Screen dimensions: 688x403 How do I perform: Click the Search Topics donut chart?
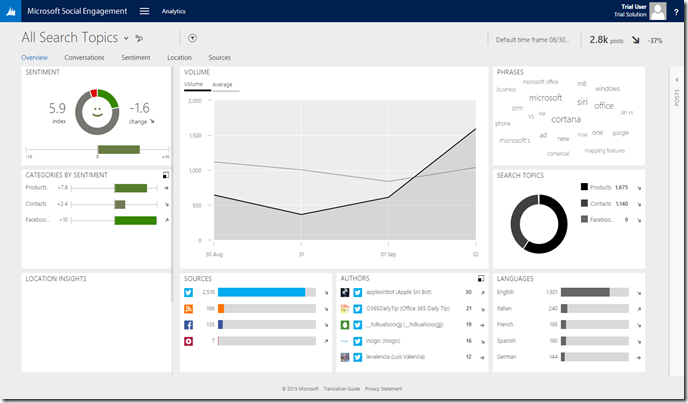pos(538,224)
